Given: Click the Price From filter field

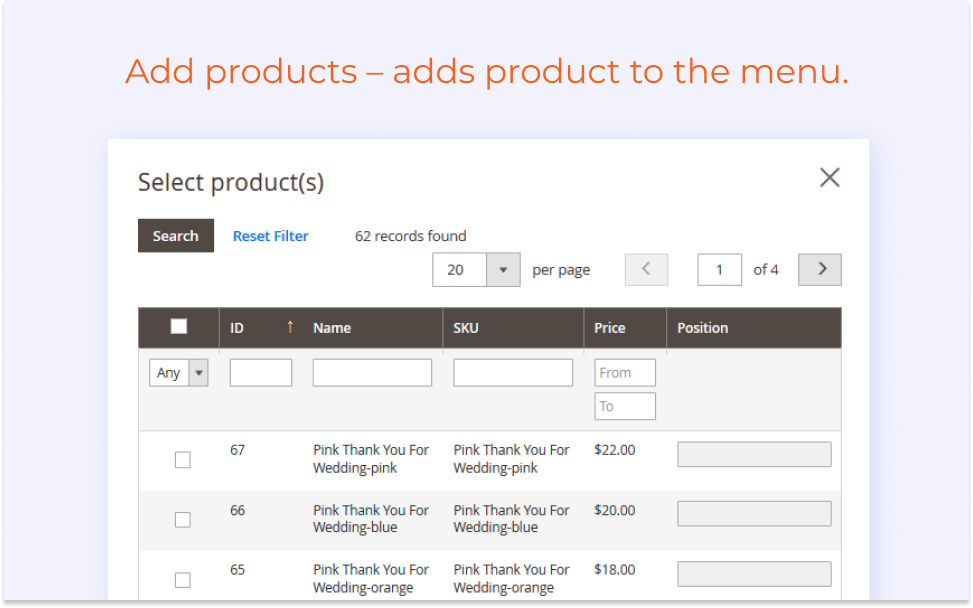Looking at the screenshot, I should (x=625, y=373).
